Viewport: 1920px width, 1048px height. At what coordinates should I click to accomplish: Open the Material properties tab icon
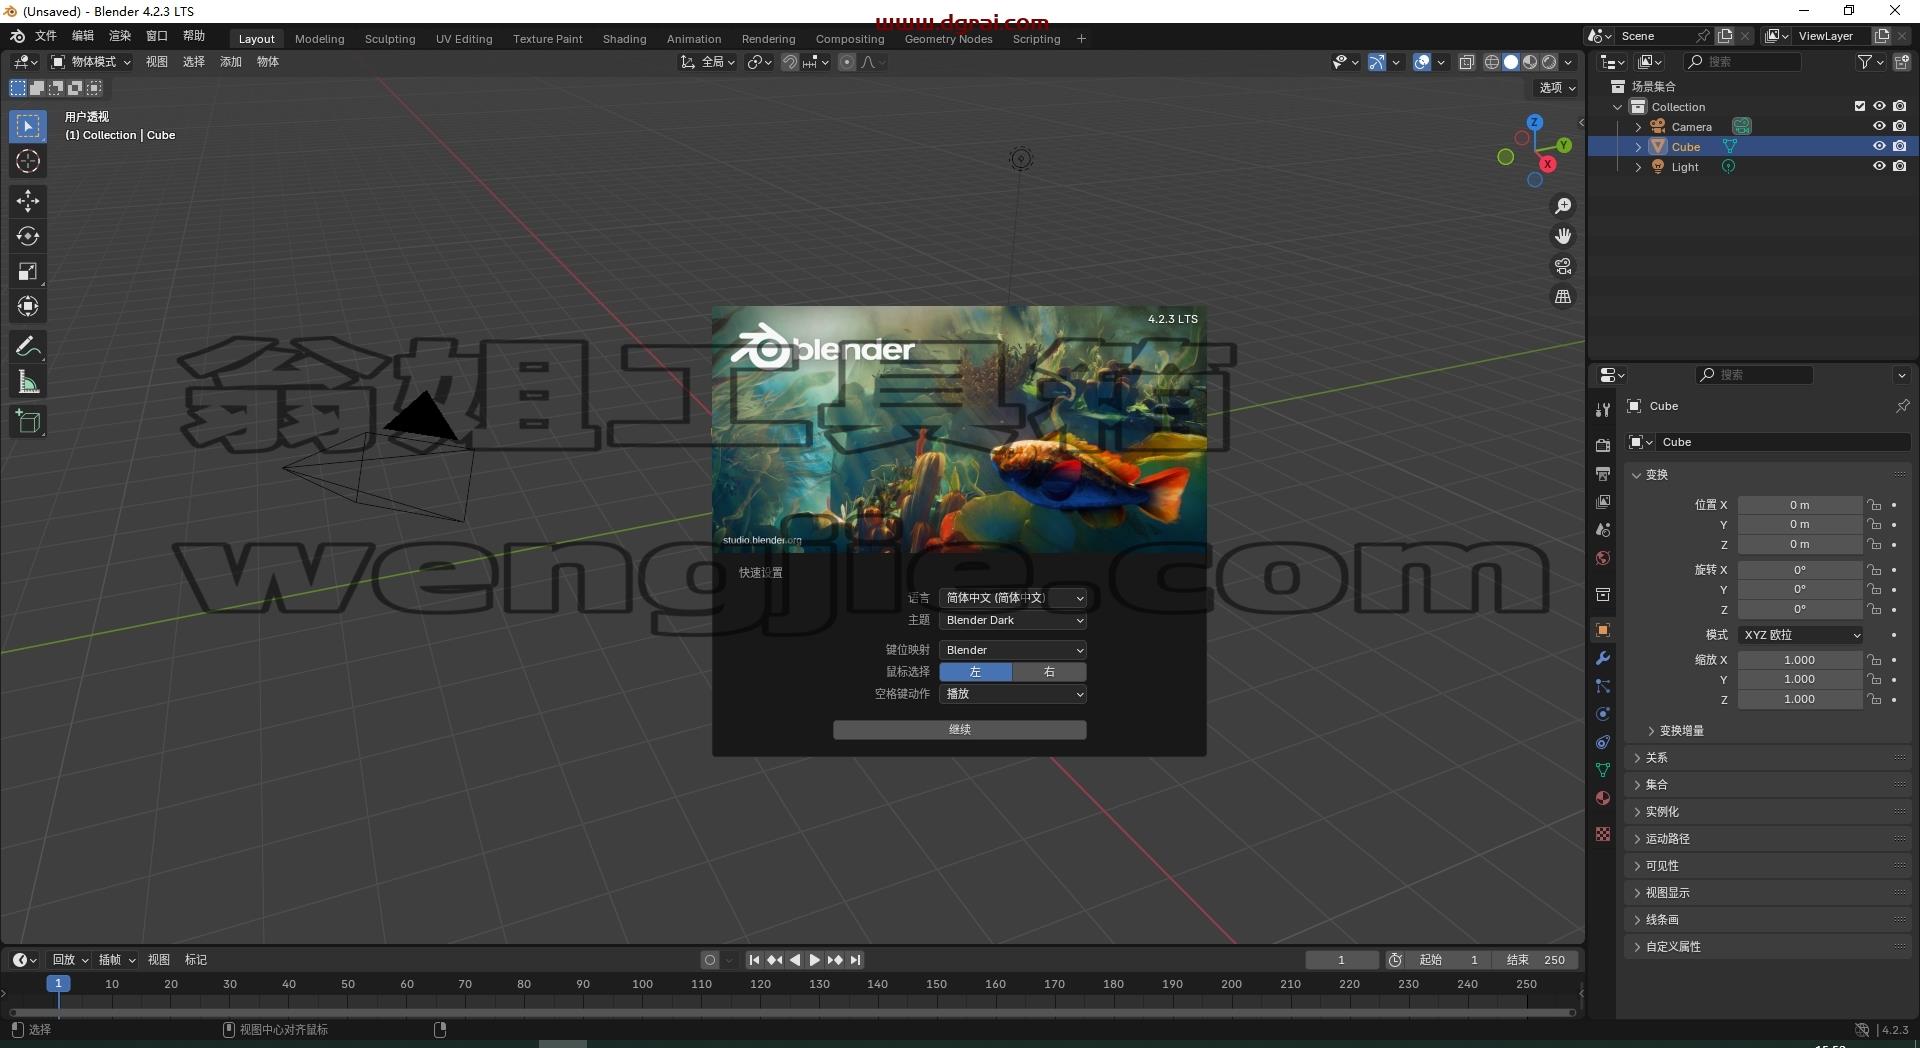1603,798
